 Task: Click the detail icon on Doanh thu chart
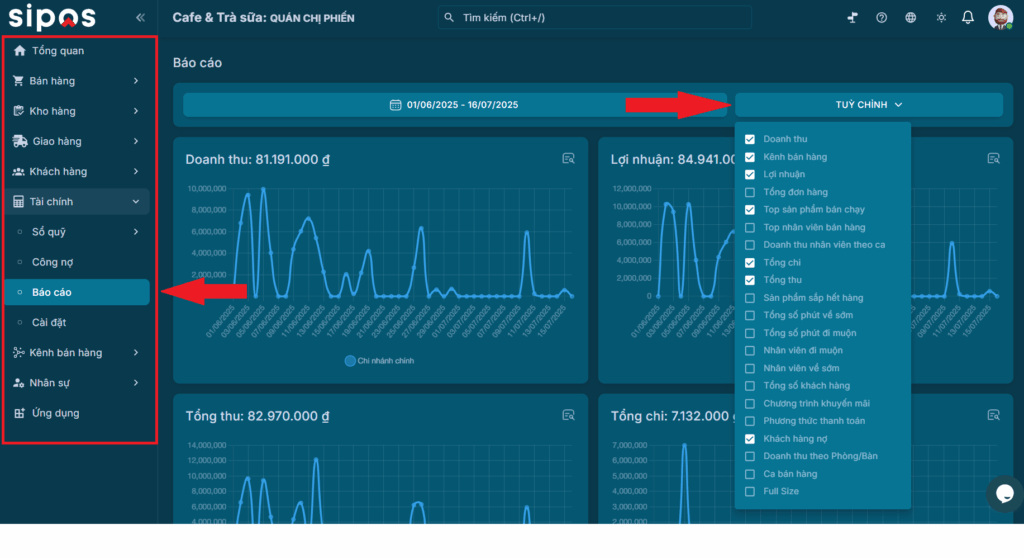[568, 159]
